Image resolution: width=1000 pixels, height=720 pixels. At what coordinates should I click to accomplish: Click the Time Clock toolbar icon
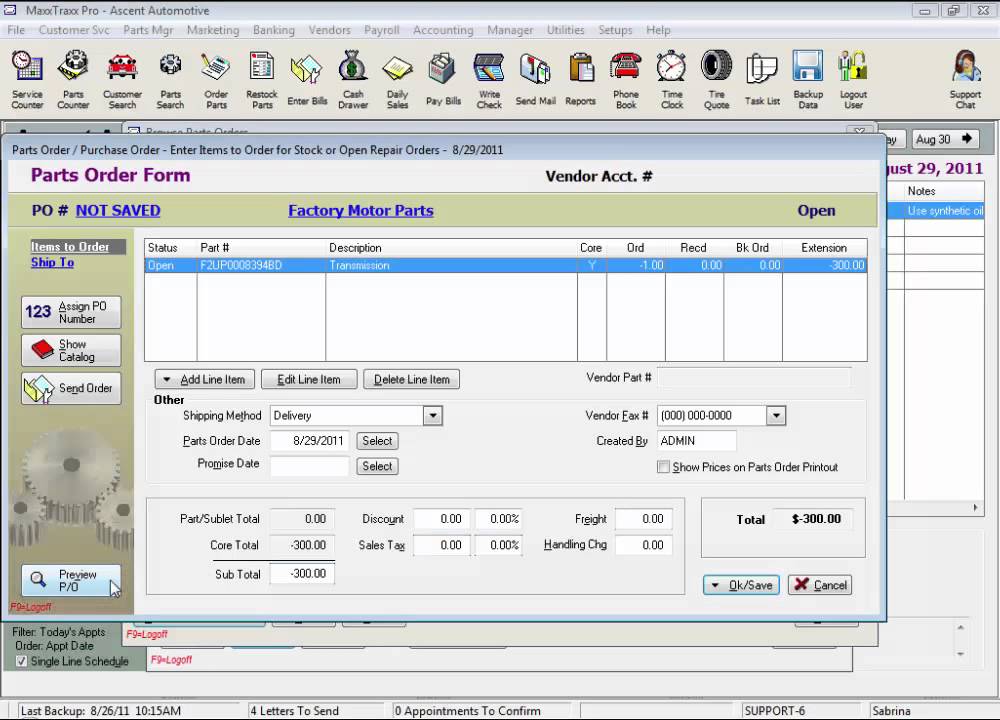pos(672,80)
